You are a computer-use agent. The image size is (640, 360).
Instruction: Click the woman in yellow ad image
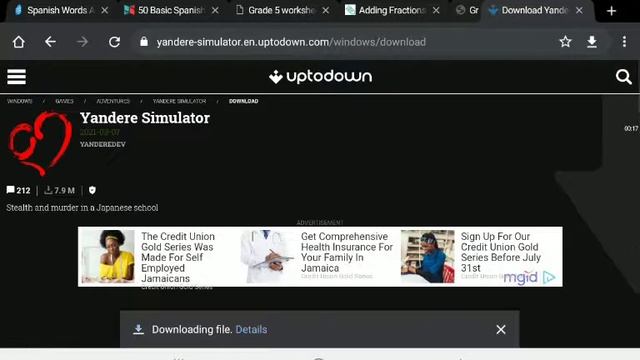pos(108,256)
